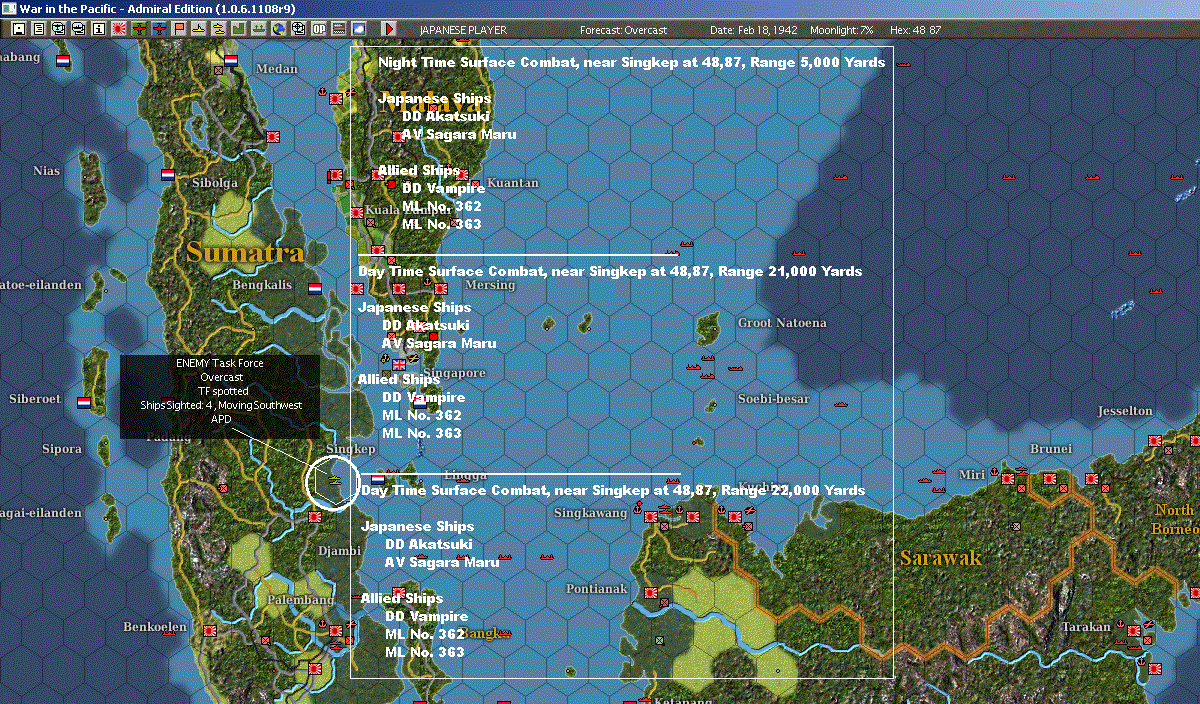Select the red plane on green icon
This screenshot has width=1200, height=704.
click(138, 29)
